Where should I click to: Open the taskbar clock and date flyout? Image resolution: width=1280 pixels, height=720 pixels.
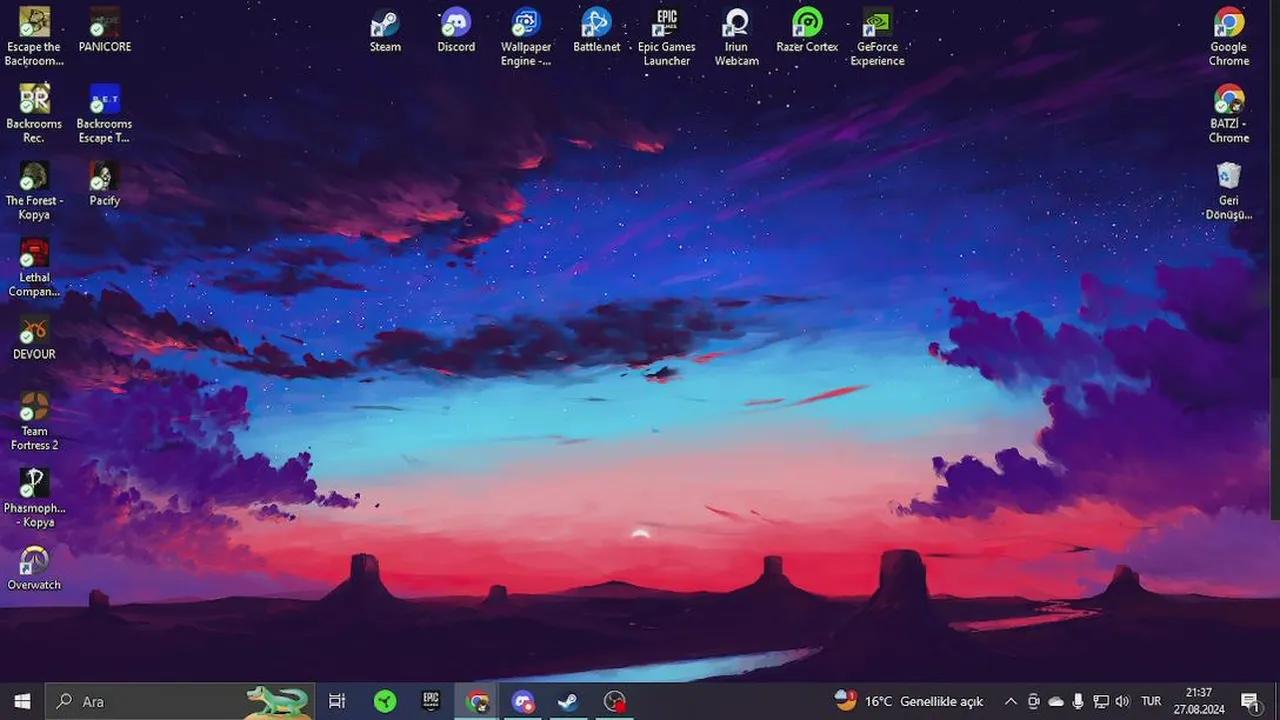(x=1198, y=701)
